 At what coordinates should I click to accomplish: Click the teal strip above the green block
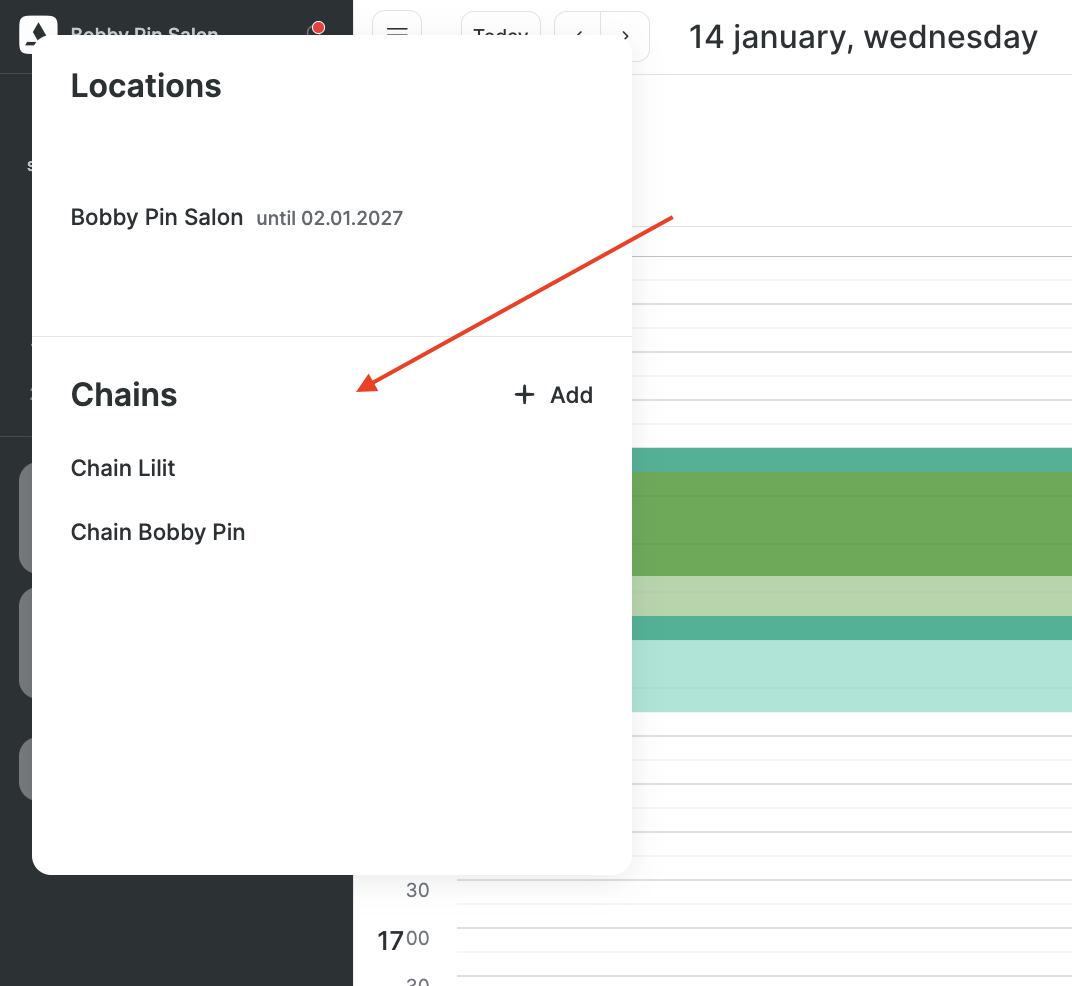(852, 460)
